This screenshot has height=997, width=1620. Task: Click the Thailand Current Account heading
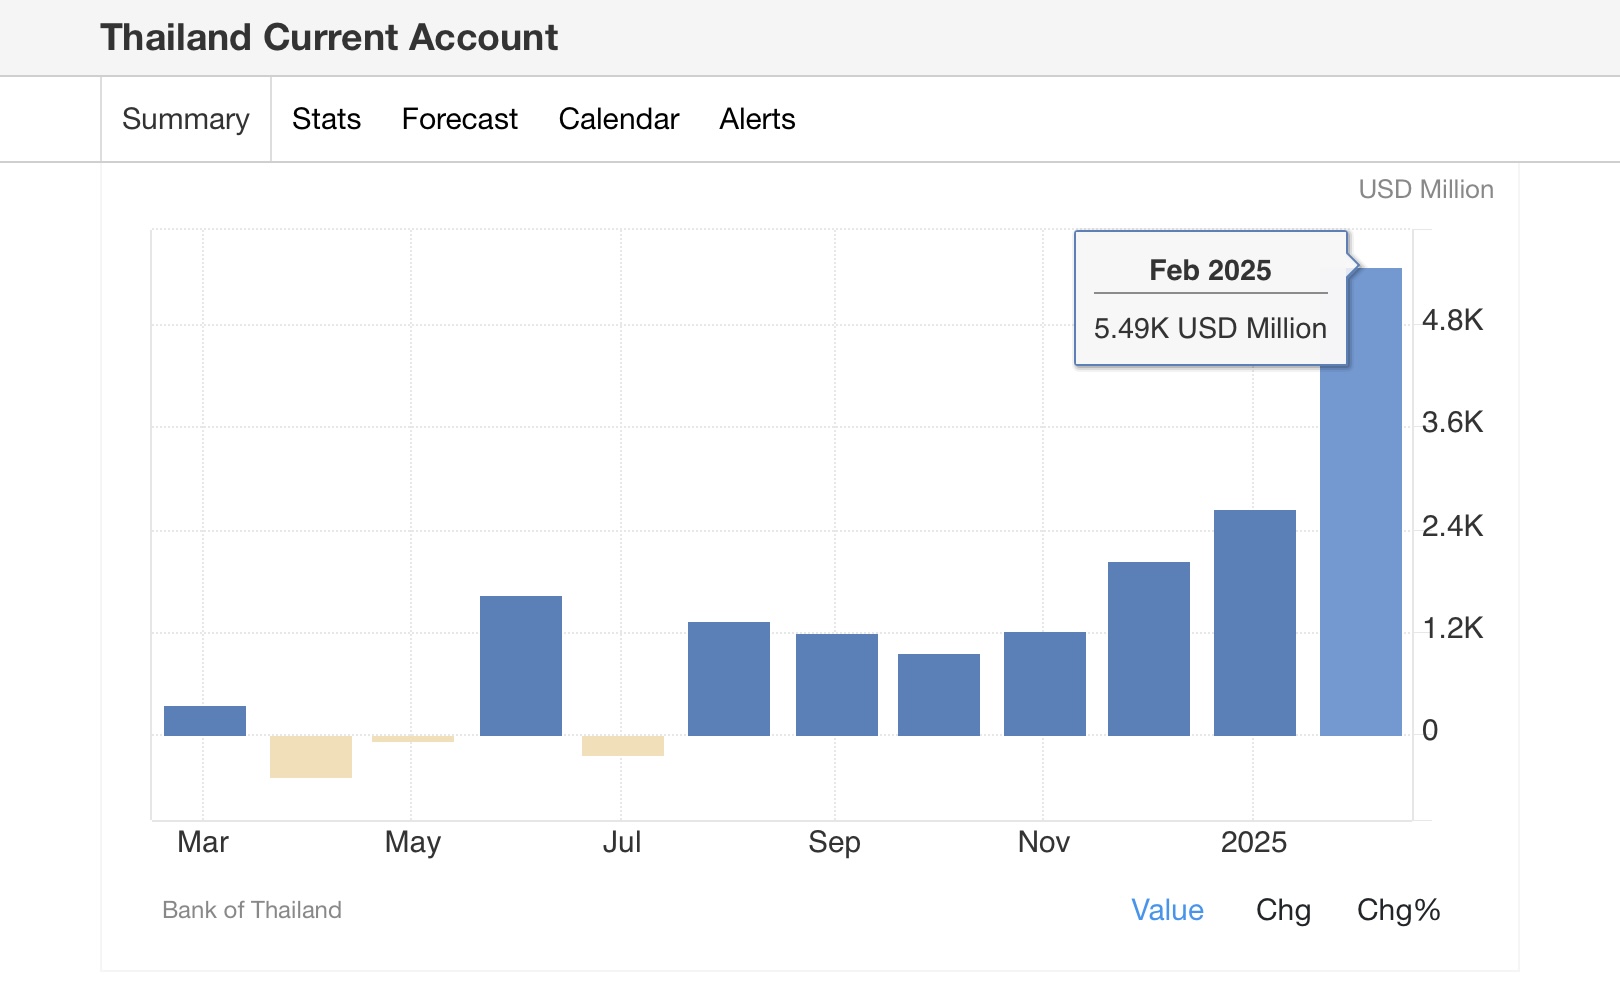(x=329, y=37)
